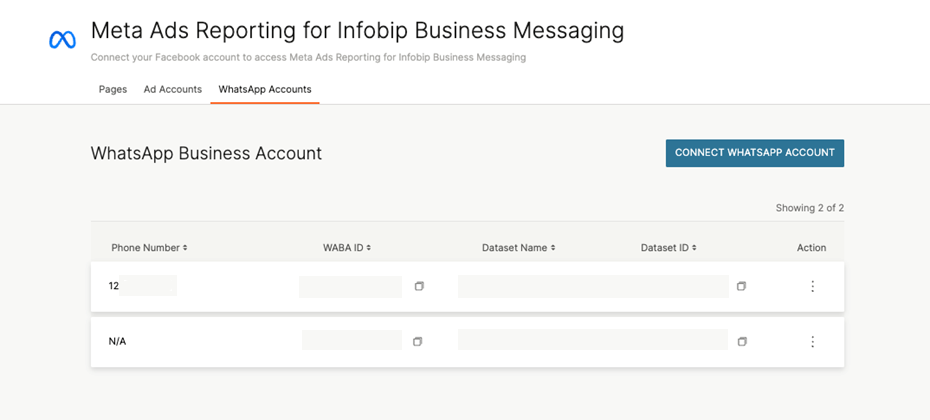Open action menu for first account row

click(x=812, y=287)
